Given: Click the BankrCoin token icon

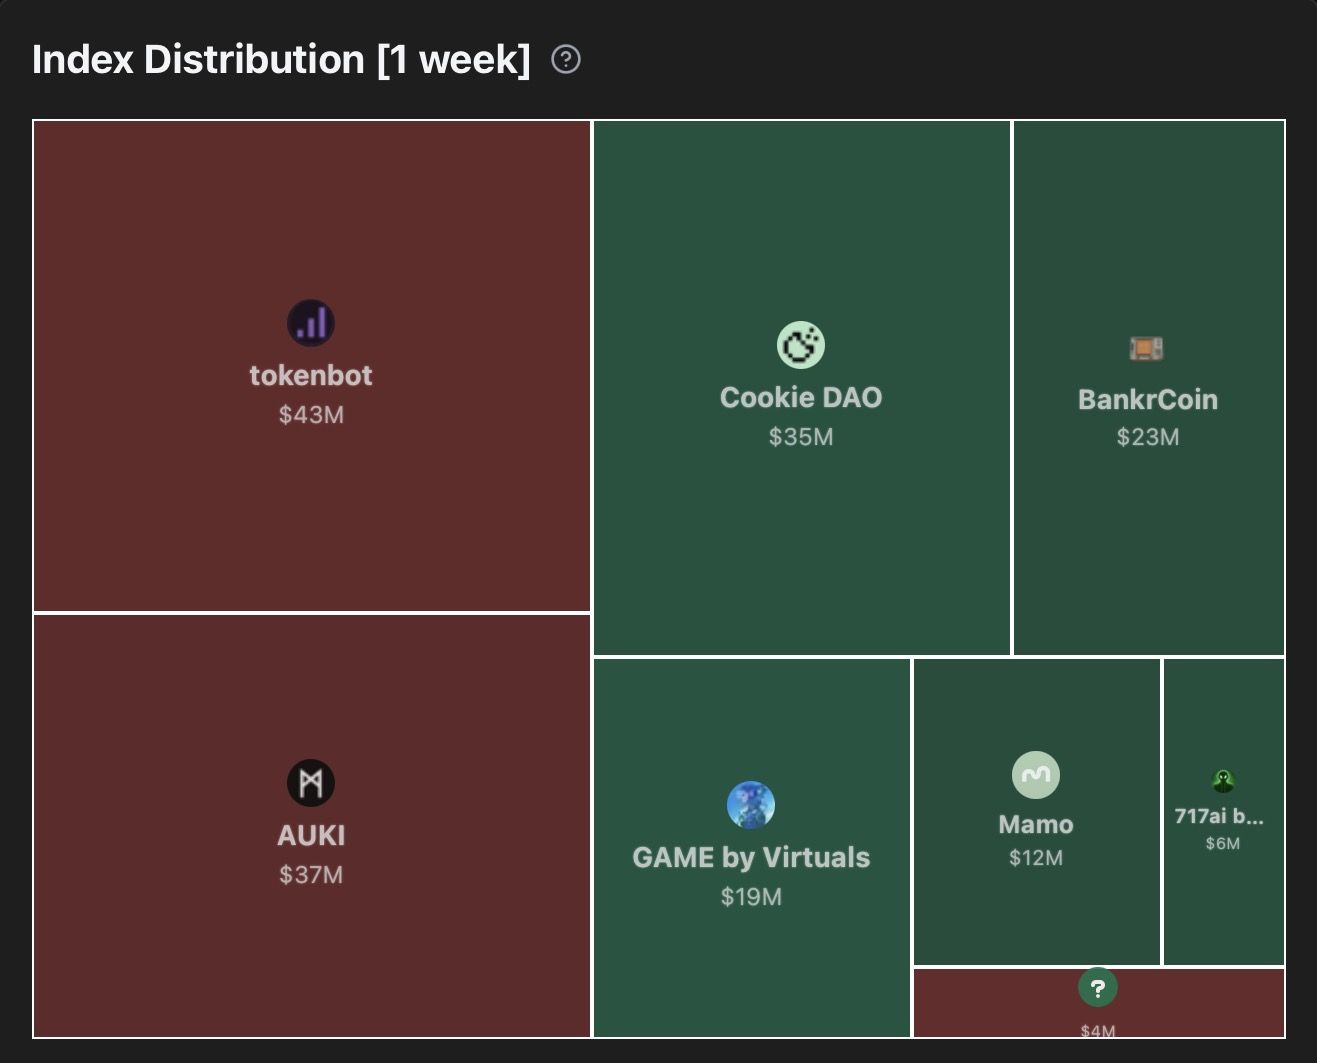Looking at the screenshot, I should 1147,348.
